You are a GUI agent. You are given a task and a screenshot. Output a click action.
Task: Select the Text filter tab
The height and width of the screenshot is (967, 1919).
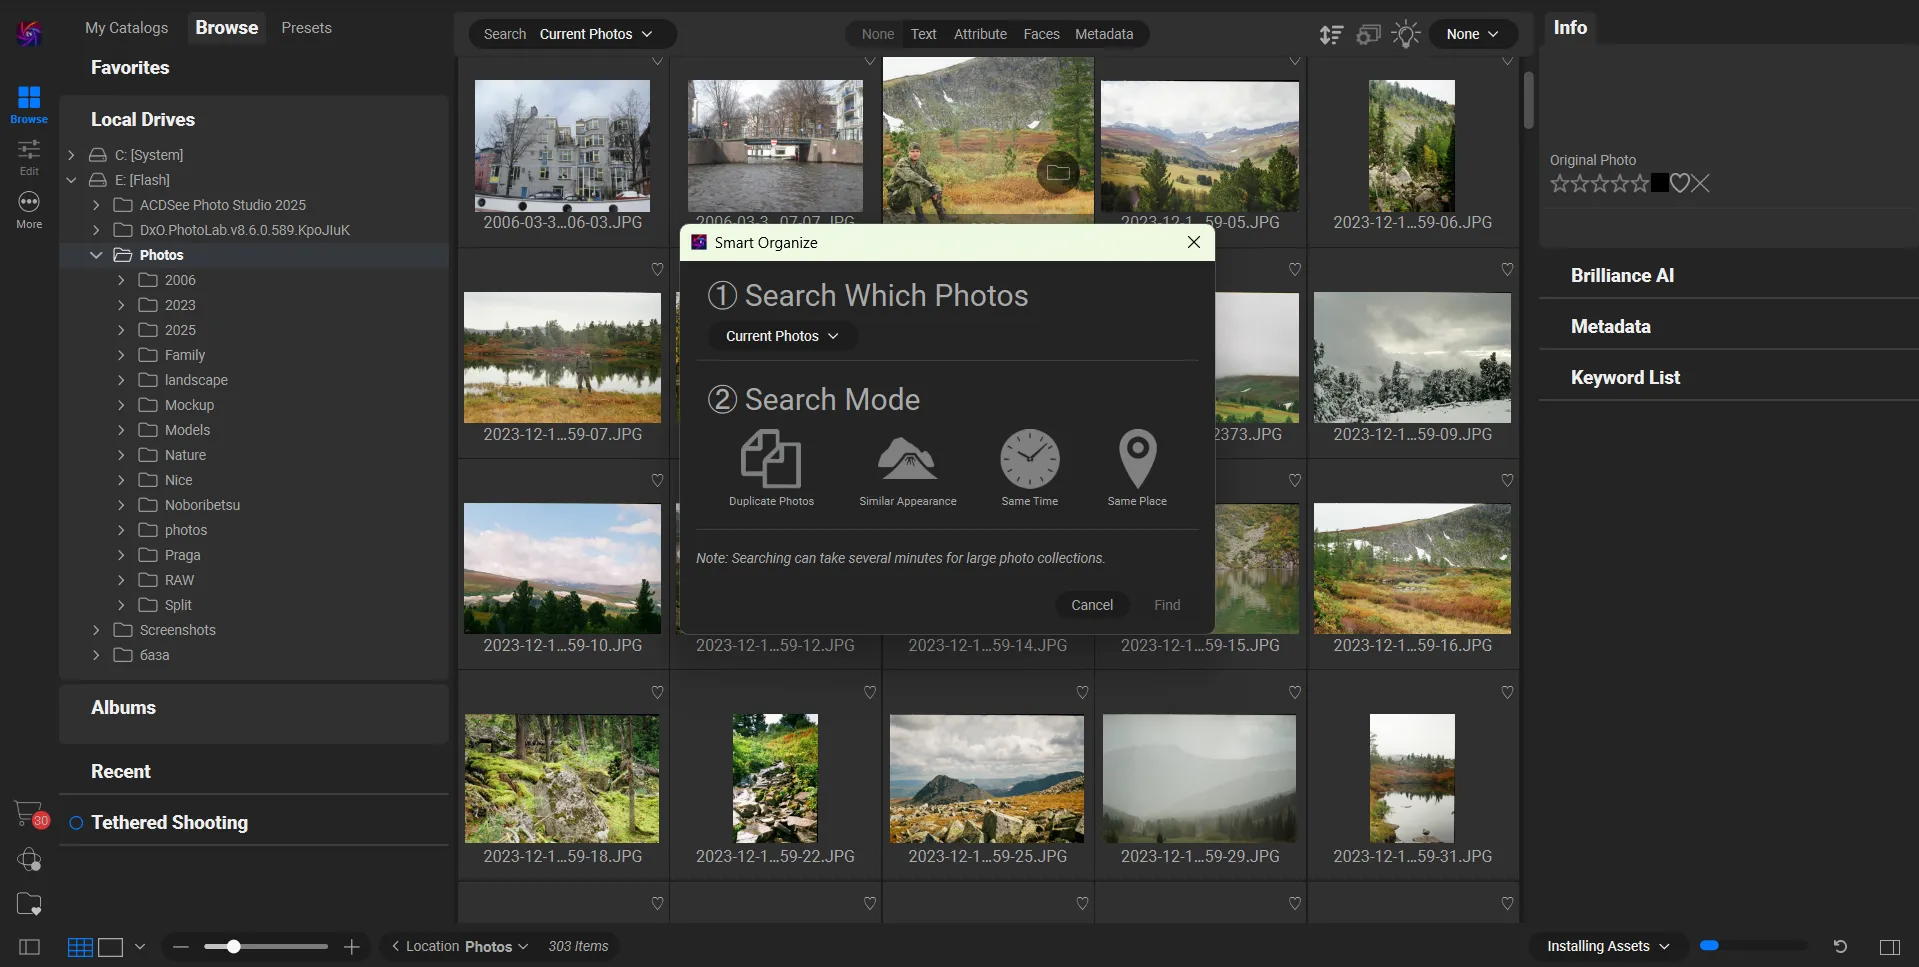coord(923,34)
